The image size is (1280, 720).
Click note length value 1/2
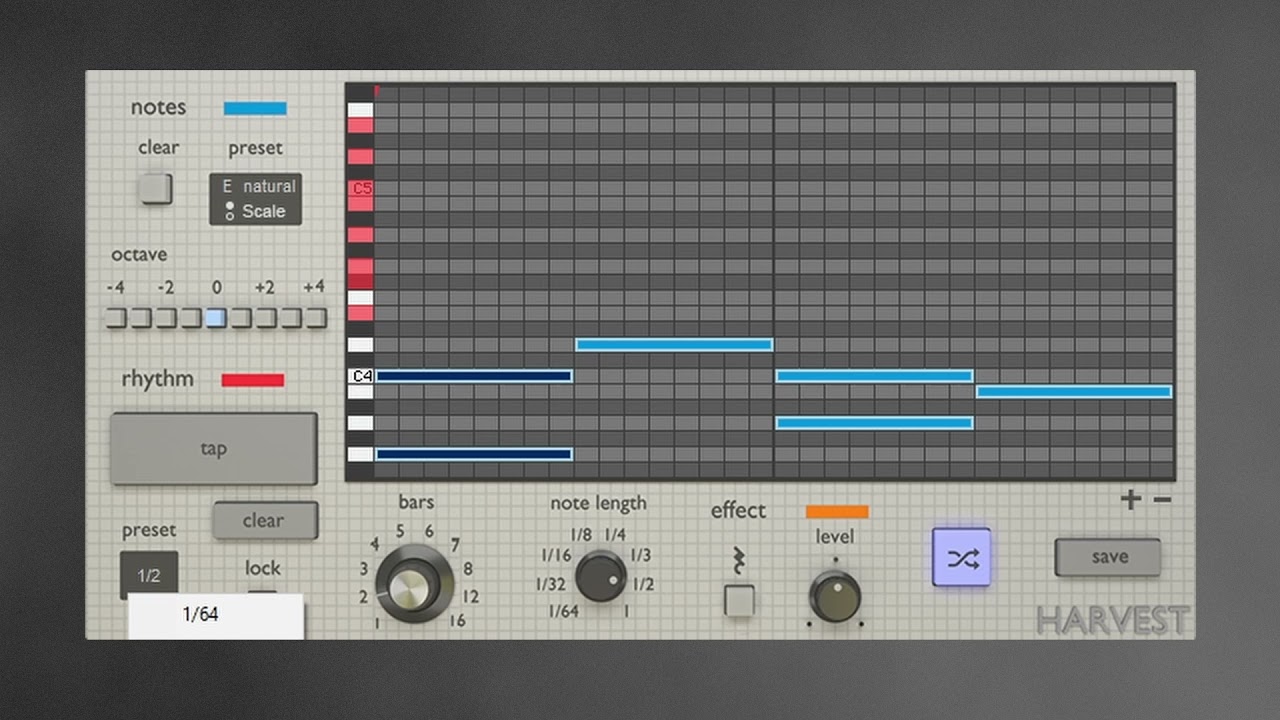click(x=644, y=584)
